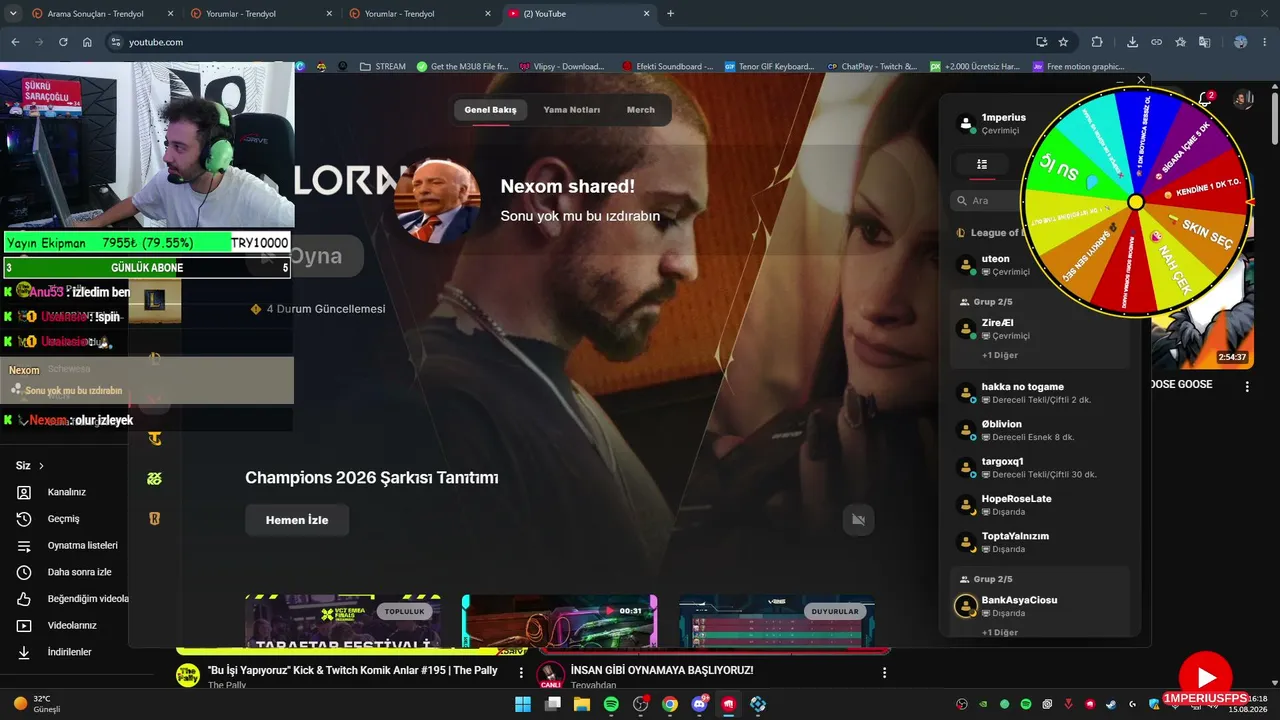
Task: Select friend Øblivion in friends list
Action: click(x=1040, y=430)
